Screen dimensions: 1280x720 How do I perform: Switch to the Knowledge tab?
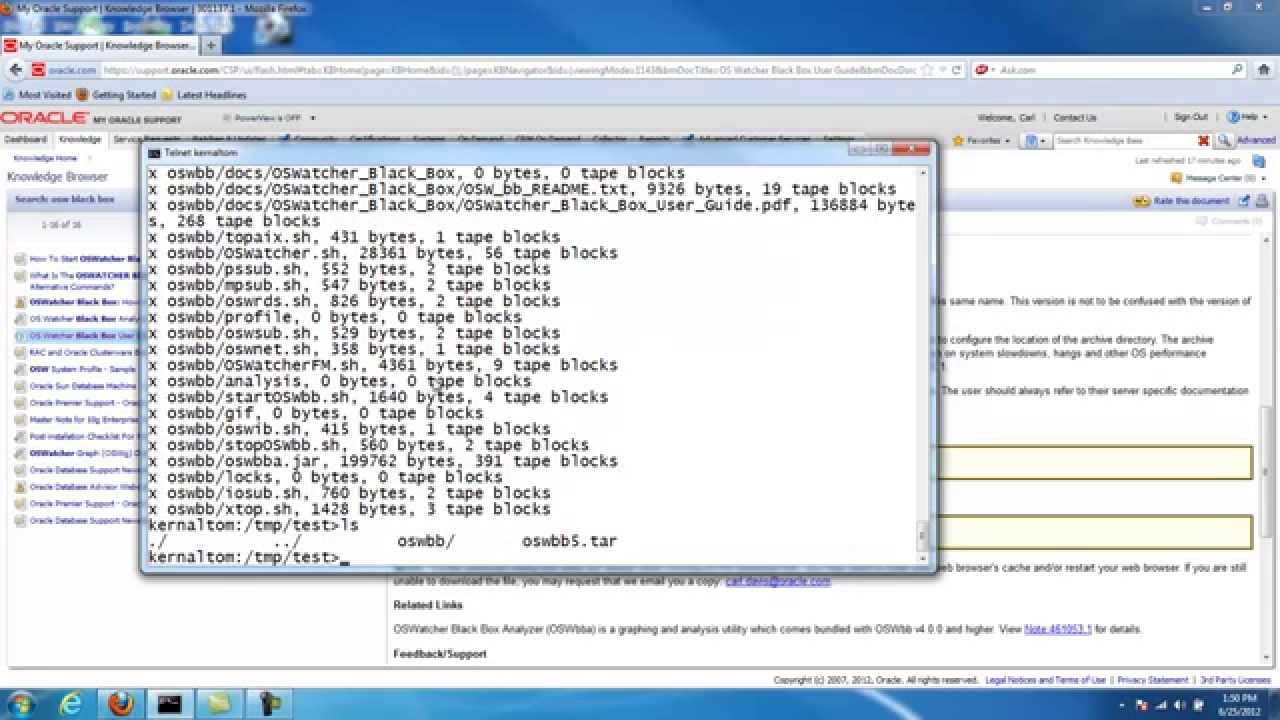click(79, 140)
